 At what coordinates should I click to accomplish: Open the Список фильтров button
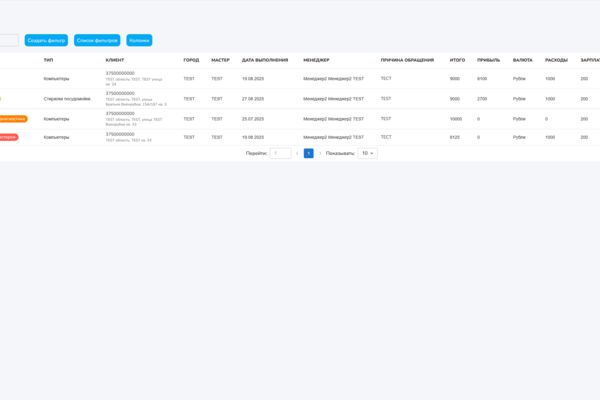click(x=97, y=40)
